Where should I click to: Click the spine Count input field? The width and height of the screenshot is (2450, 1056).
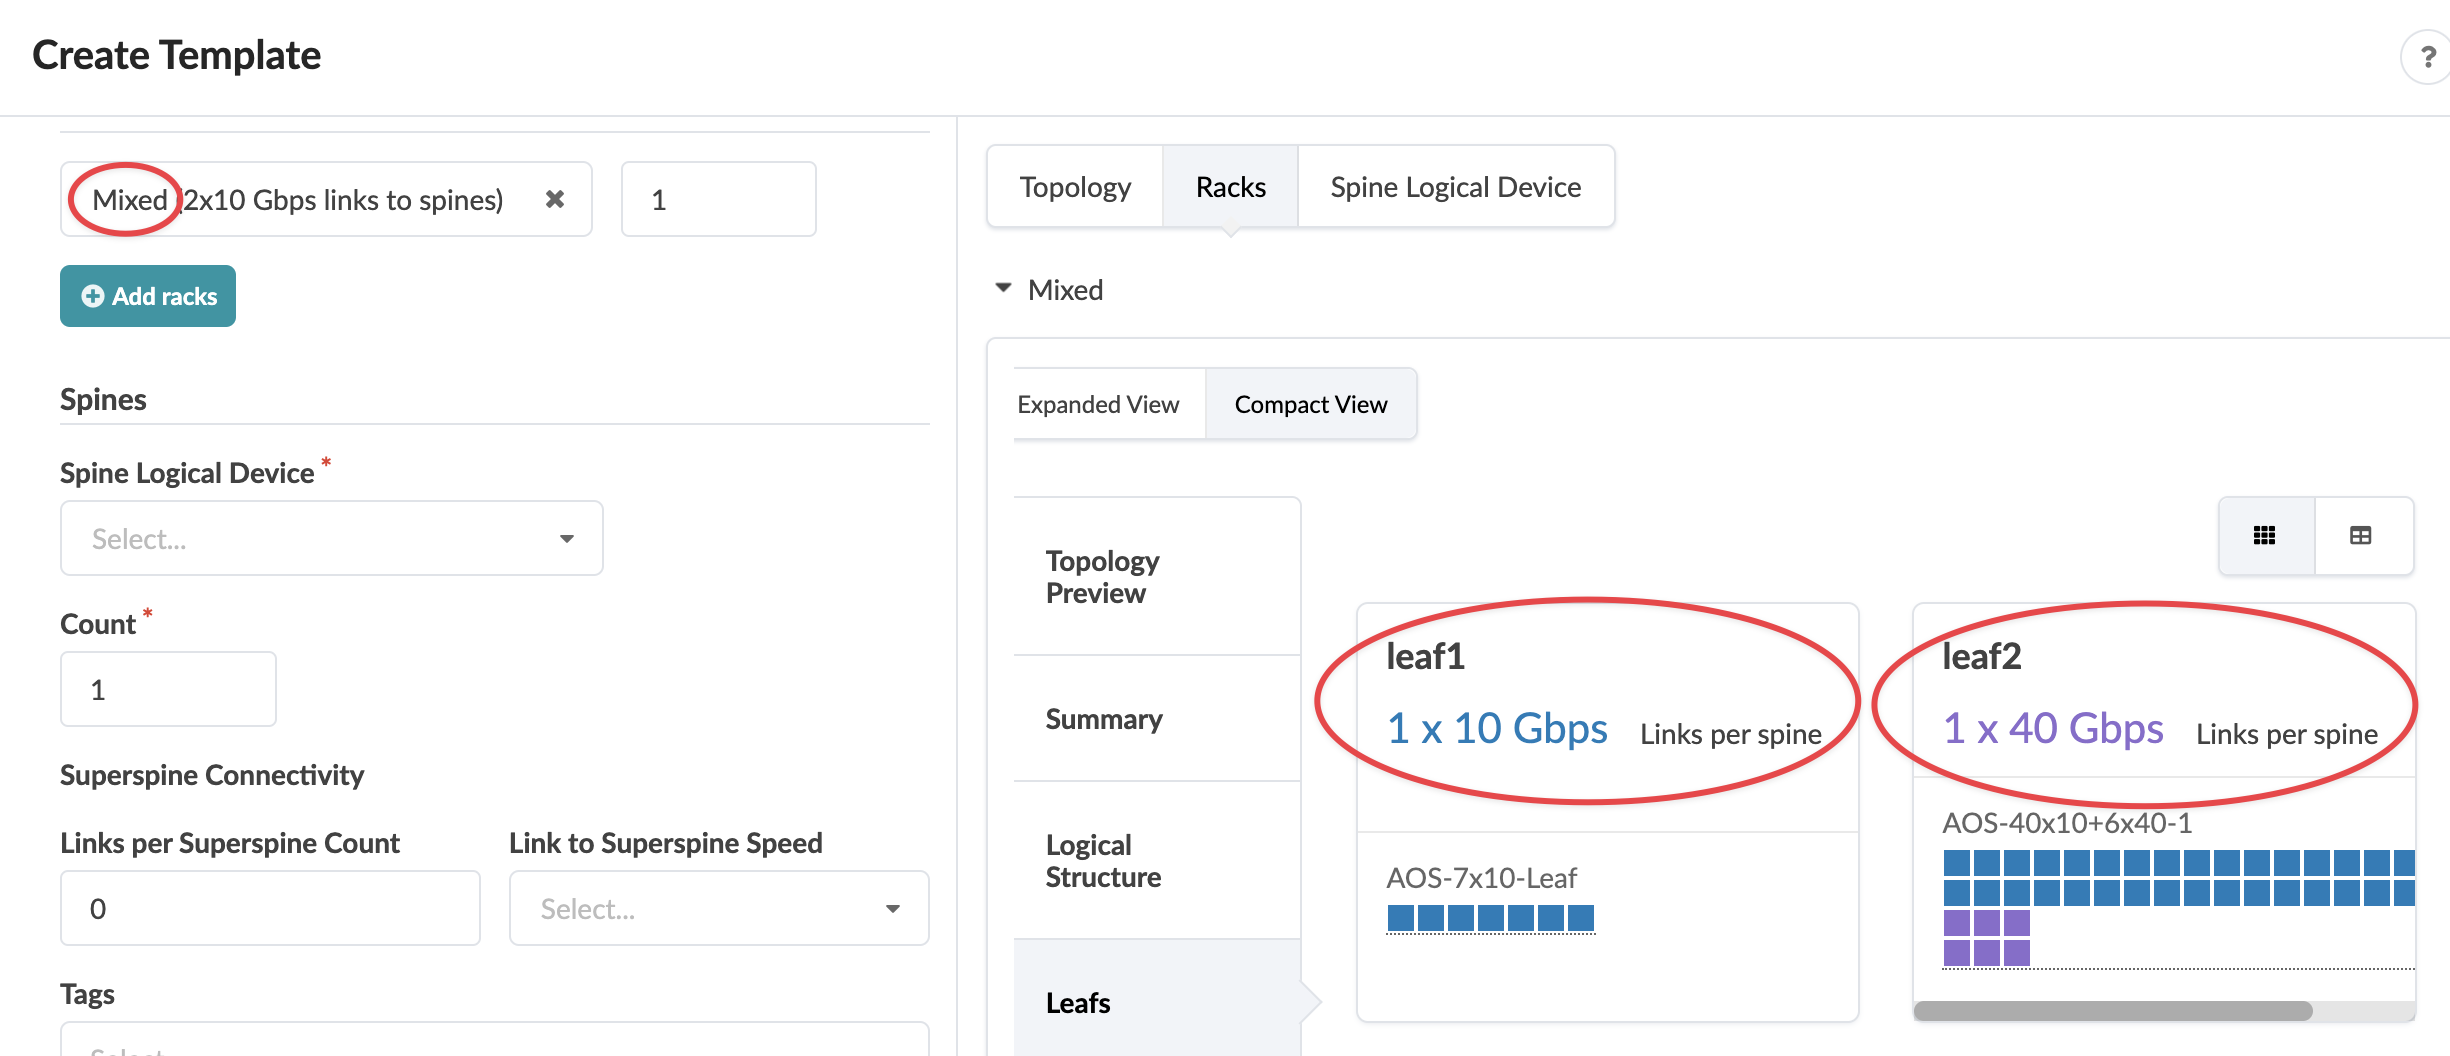click(168, 689)
